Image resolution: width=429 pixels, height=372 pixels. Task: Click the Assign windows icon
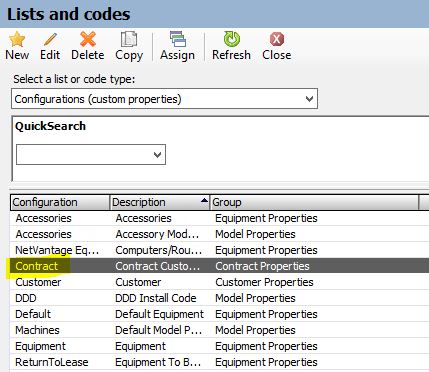point(177,39)
